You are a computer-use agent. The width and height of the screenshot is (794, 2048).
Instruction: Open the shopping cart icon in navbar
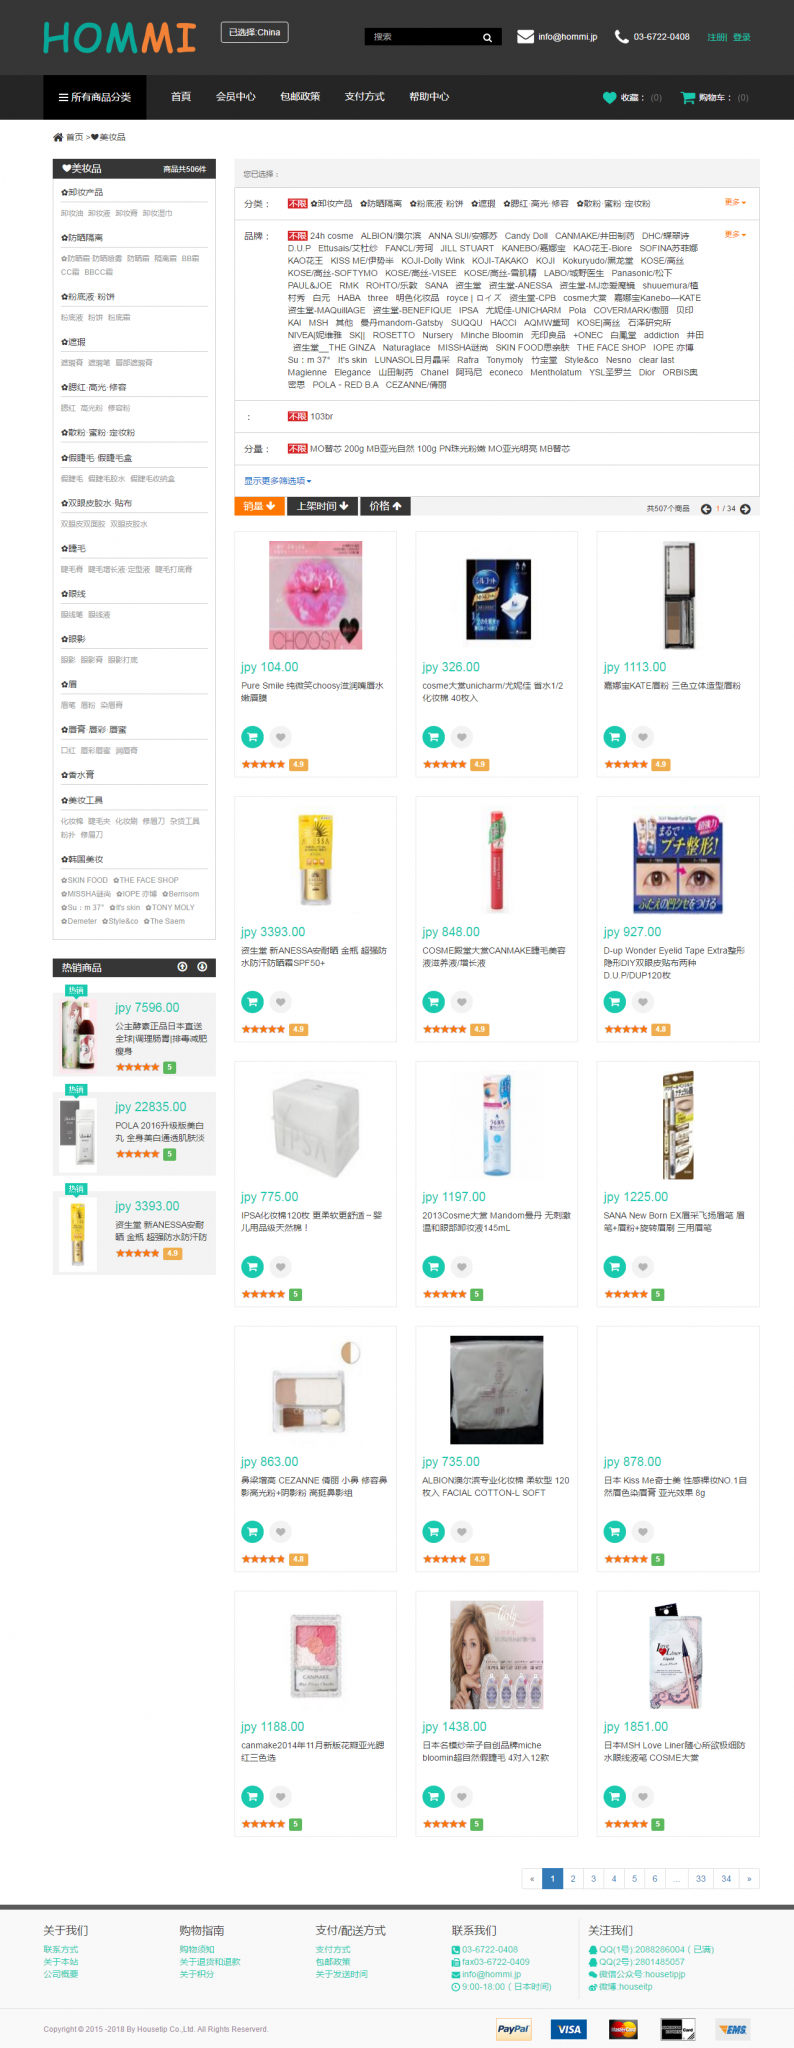(687, 98)
